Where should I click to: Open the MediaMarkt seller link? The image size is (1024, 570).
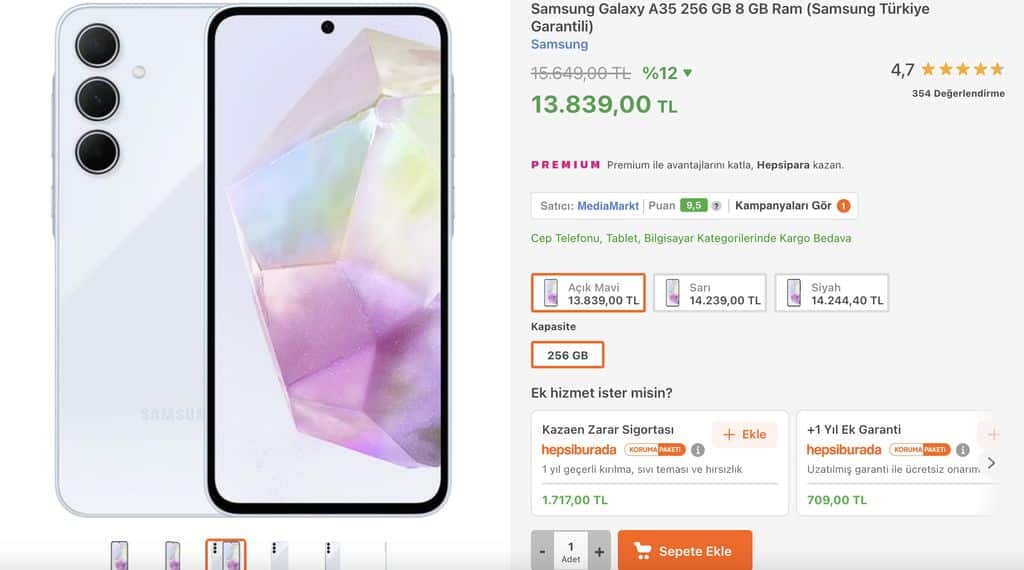point(608,206)
